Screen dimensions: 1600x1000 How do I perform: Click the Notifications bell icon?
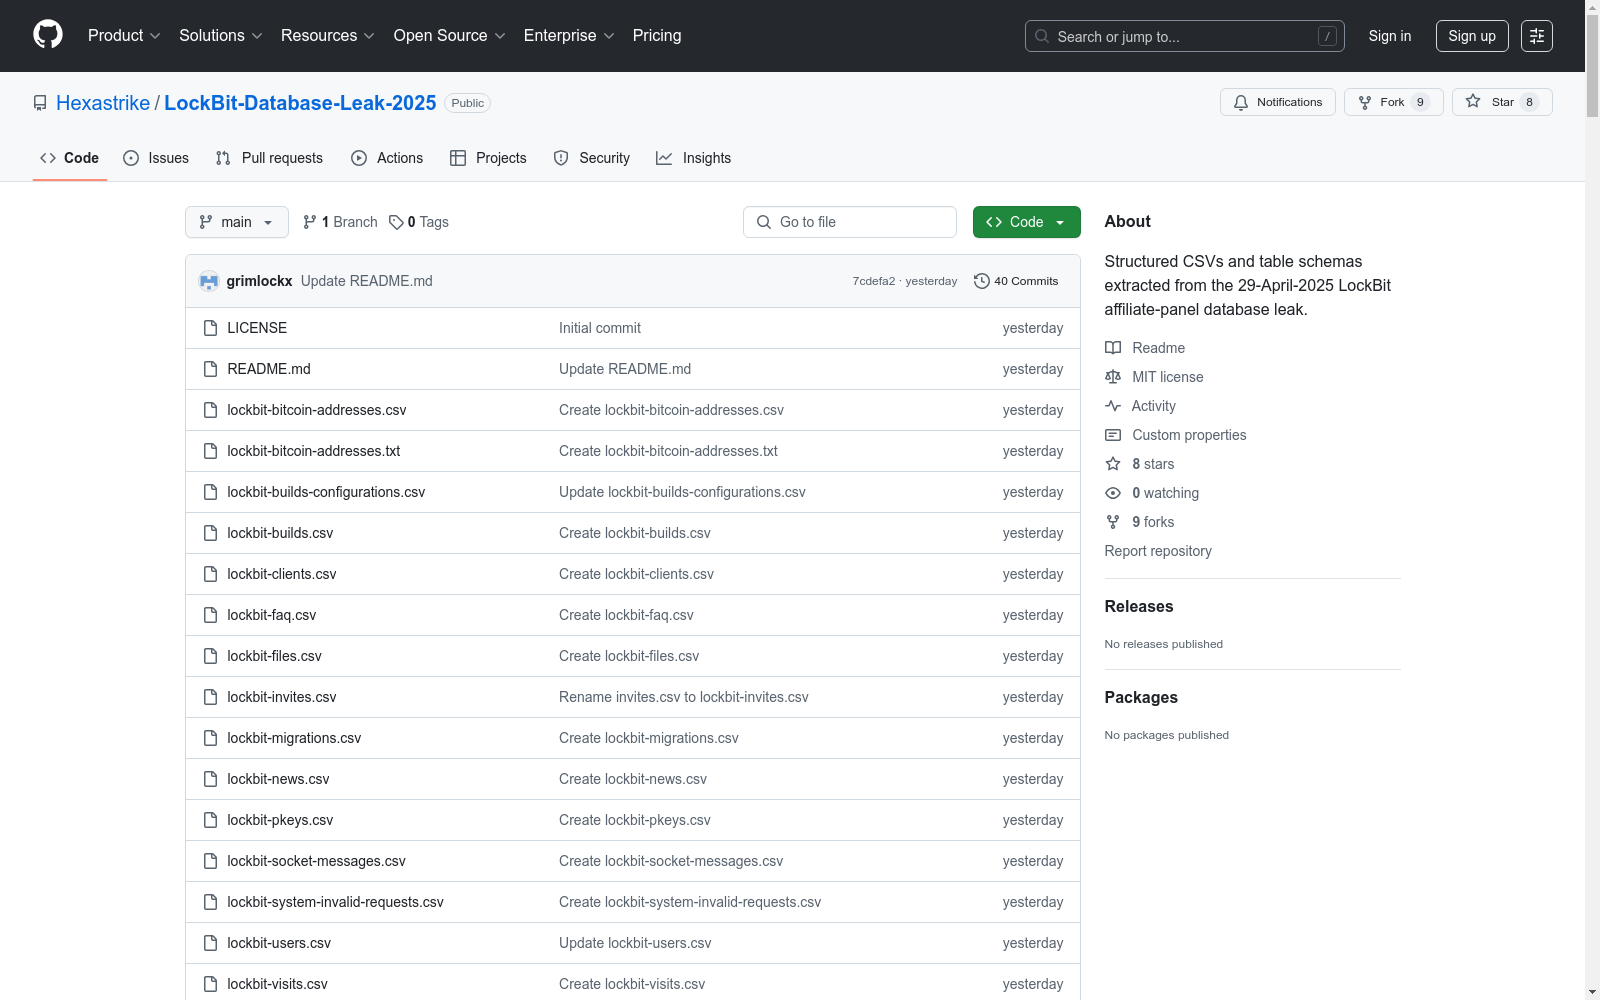(1241, 102)
